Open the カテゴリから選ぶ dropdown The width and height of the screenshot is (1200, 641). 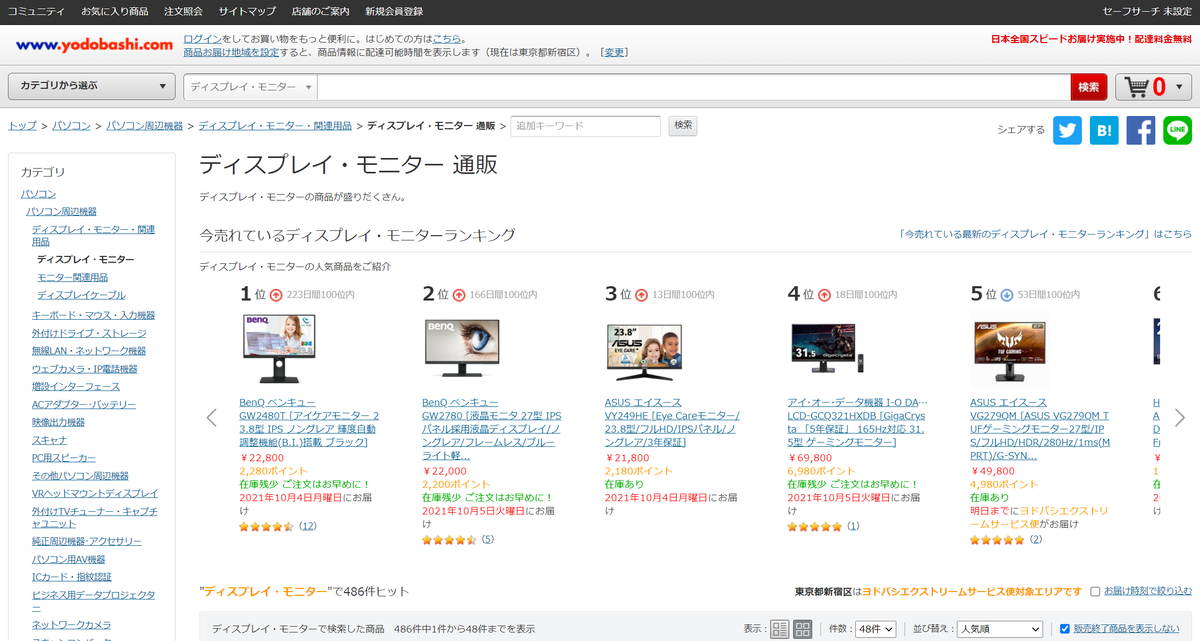[92, 86]
